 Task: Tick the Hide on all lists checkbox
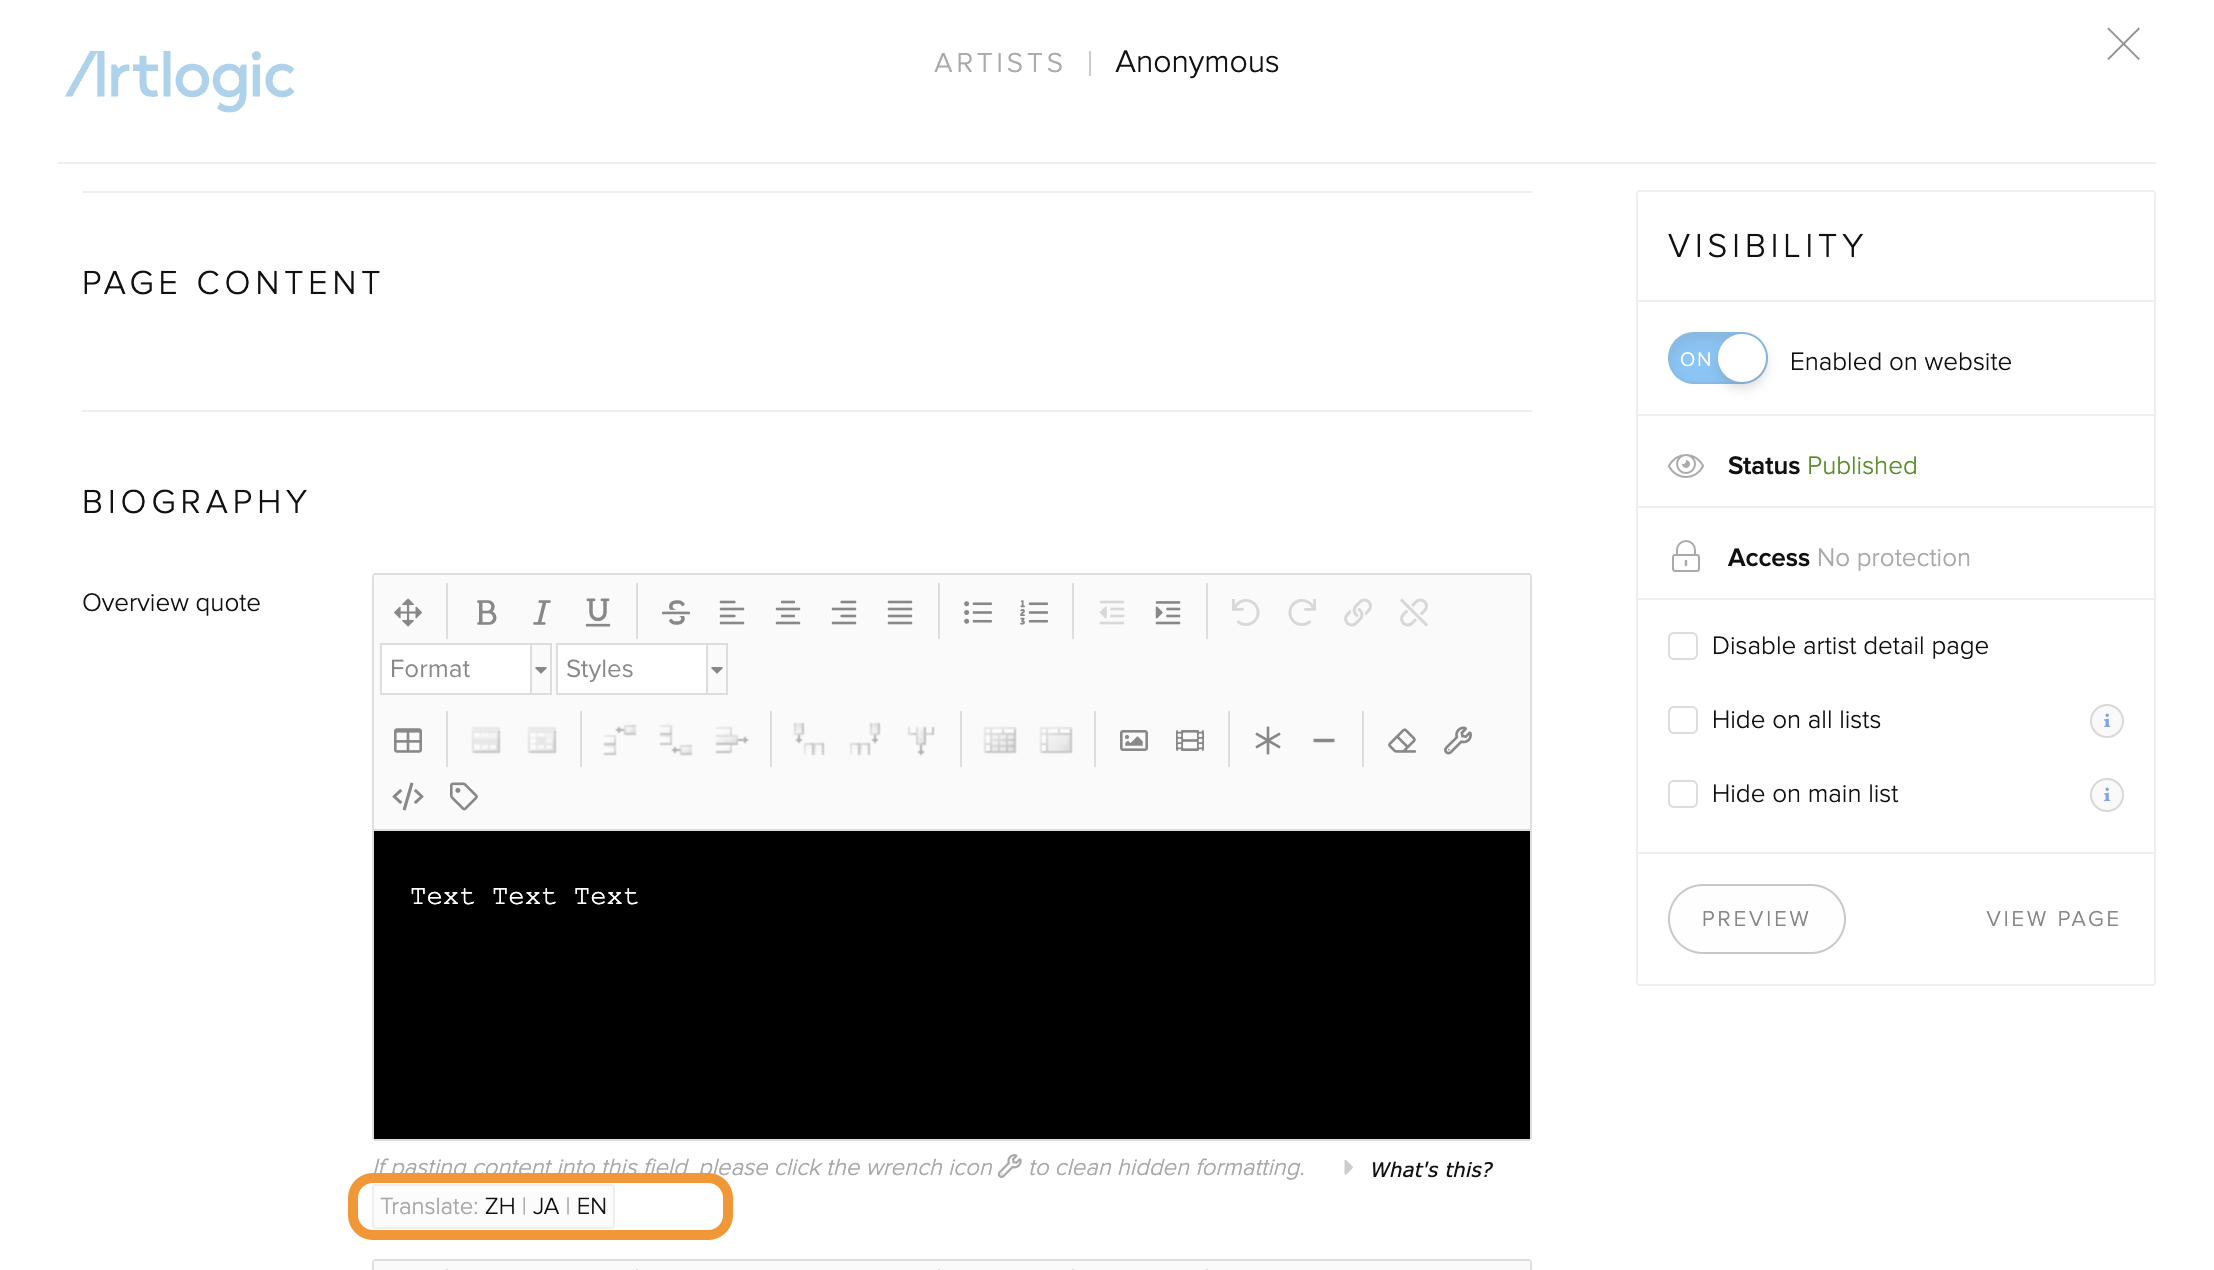pyautogui.click(x=1683, y=720)
